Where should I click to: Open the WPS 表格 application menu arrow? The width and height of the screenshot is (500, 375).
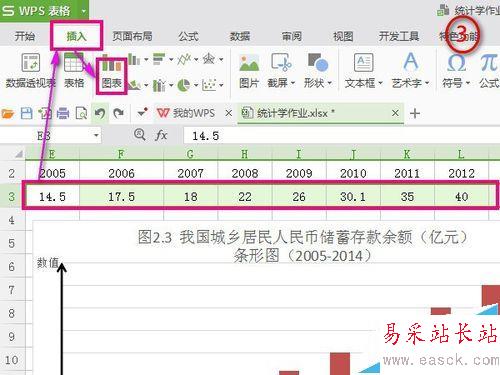pyautogui.click(x=84, y=11)
